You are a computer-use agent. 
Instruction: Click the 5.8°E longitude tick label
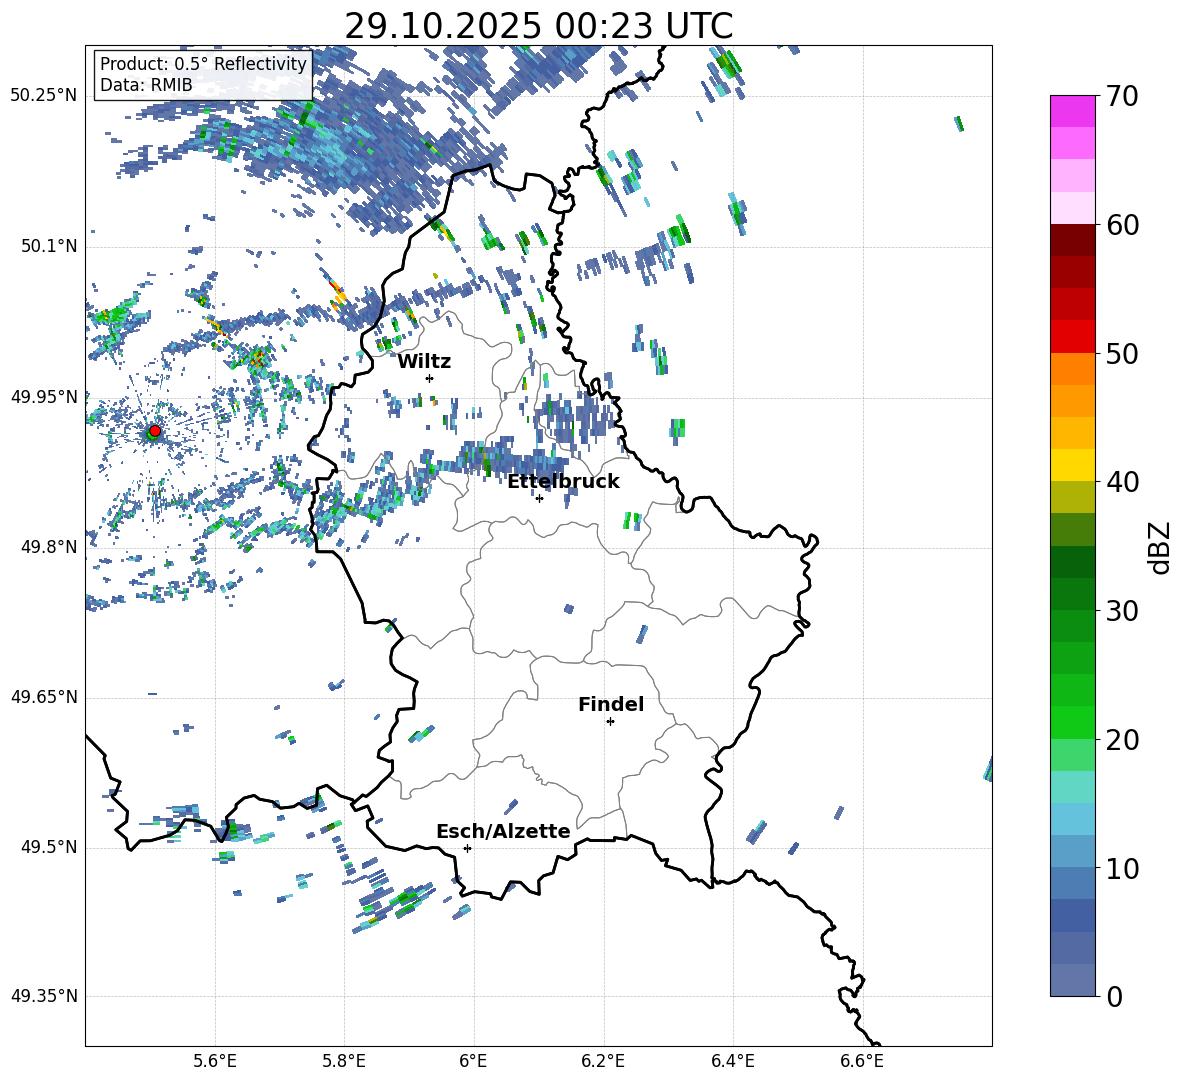(x=344, y=1061)
